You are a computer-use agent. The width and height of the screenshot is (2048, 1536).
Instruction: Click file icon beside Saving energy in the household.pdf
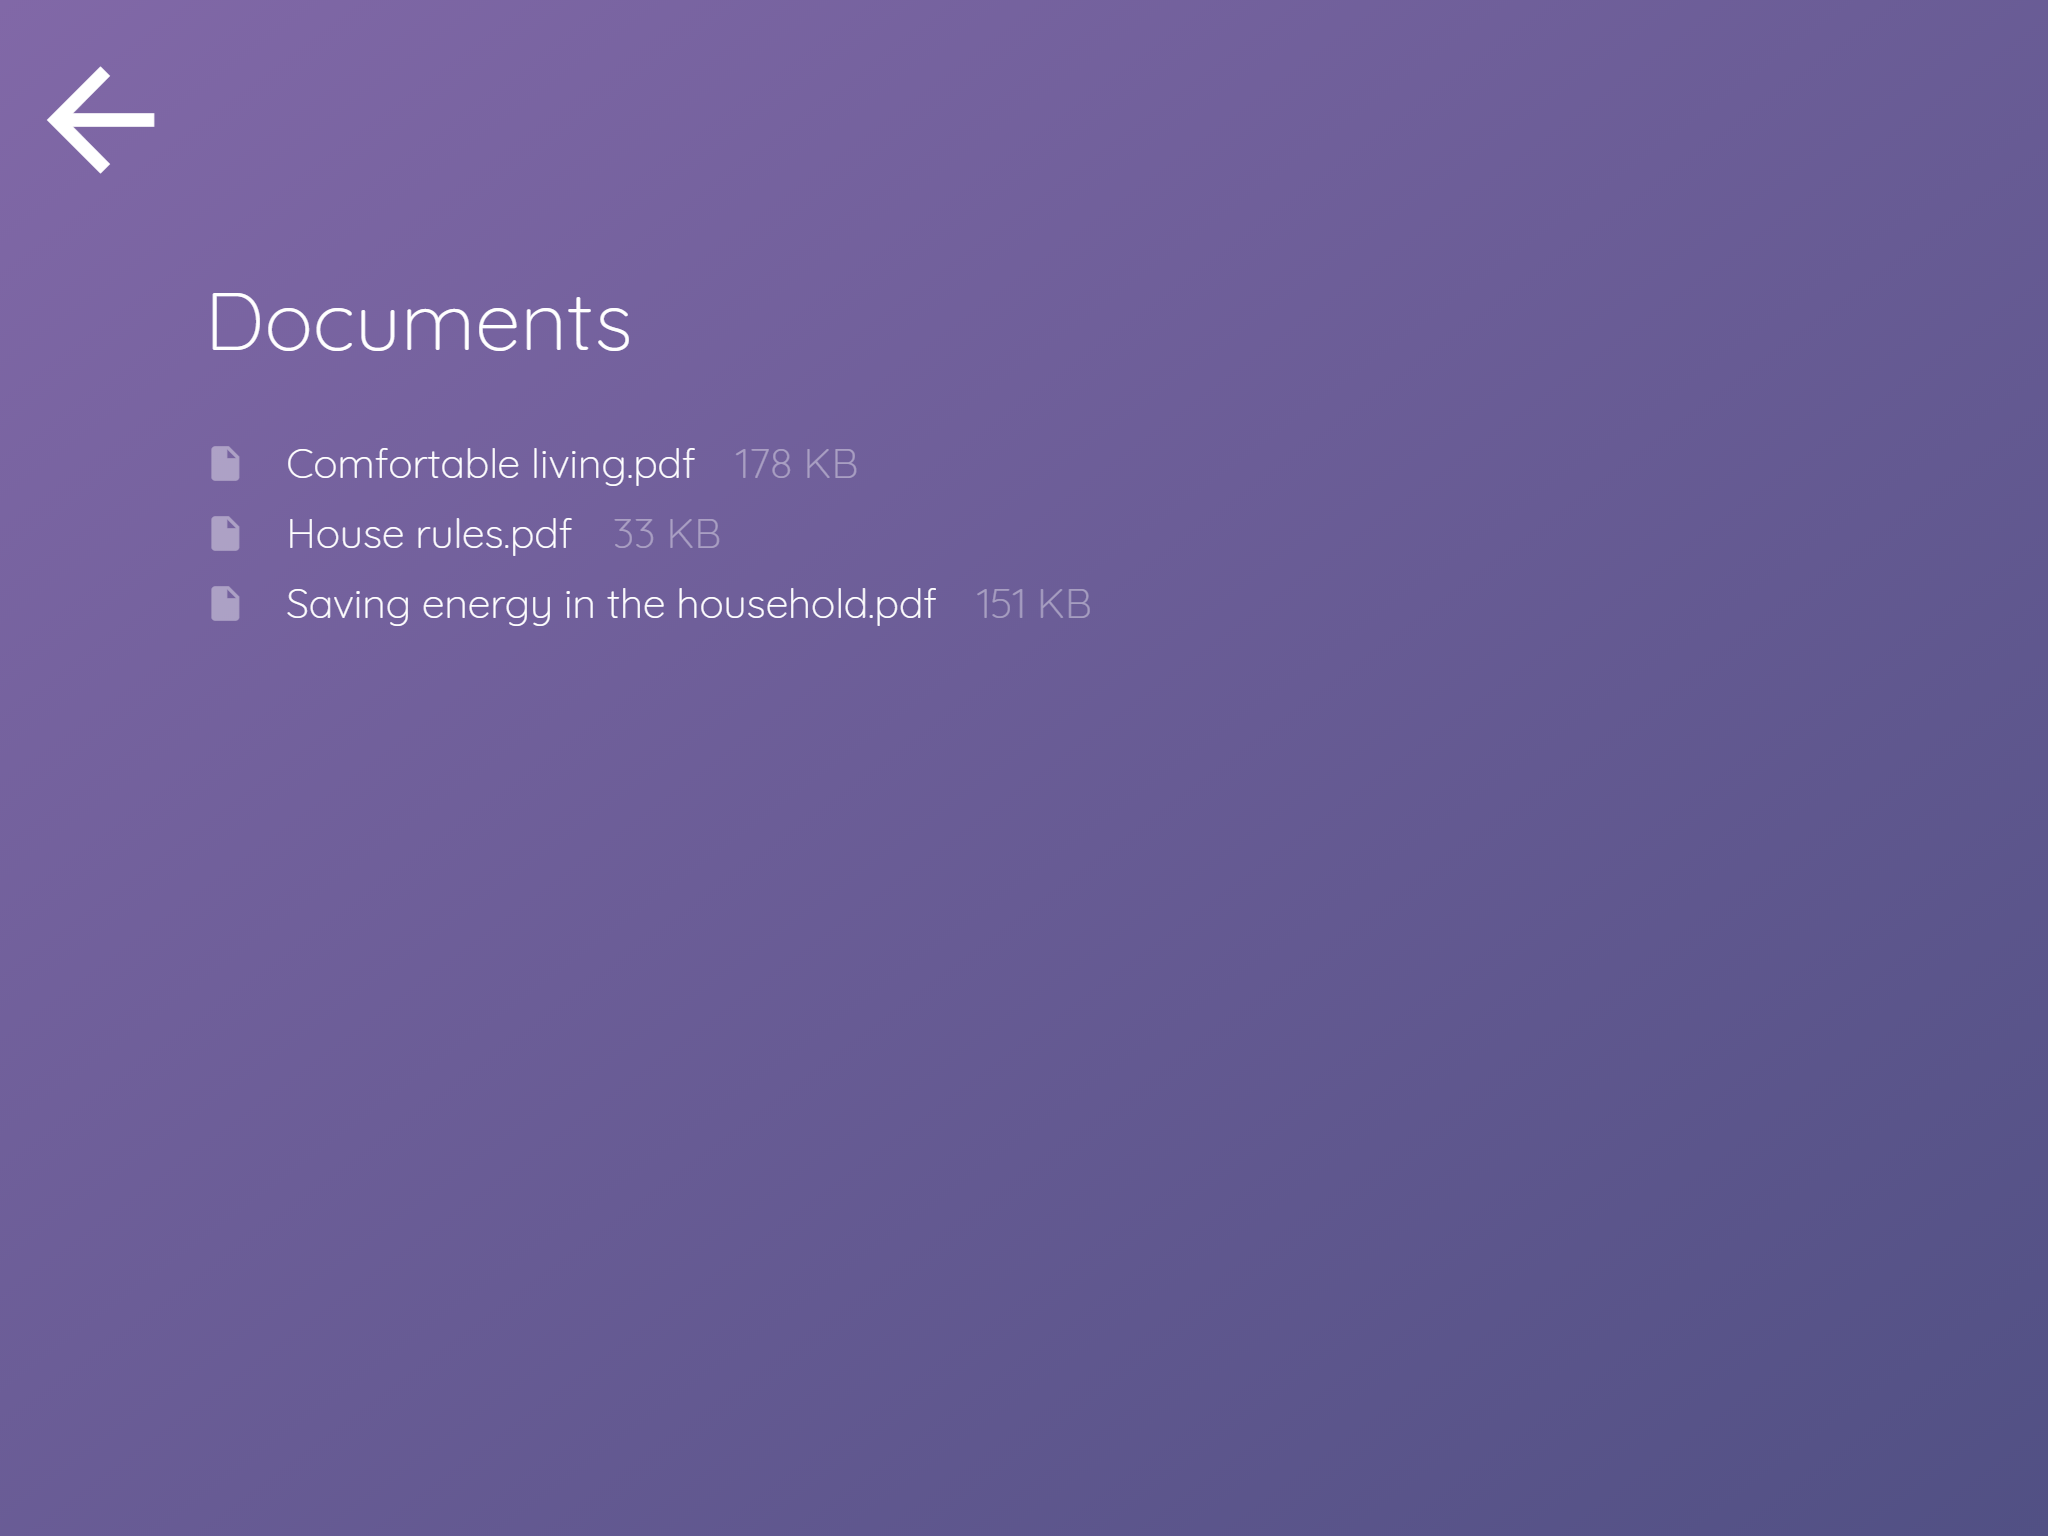225,604
